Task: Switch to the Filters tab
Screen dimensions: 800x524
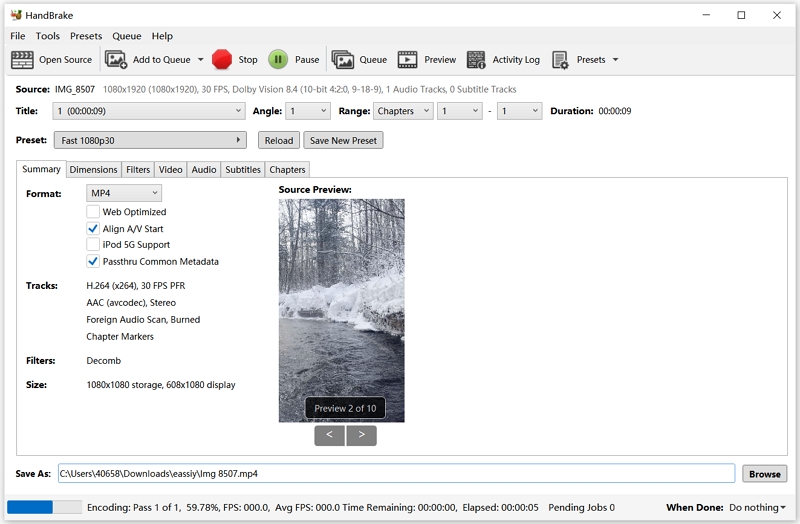Action: coord(138,169)
